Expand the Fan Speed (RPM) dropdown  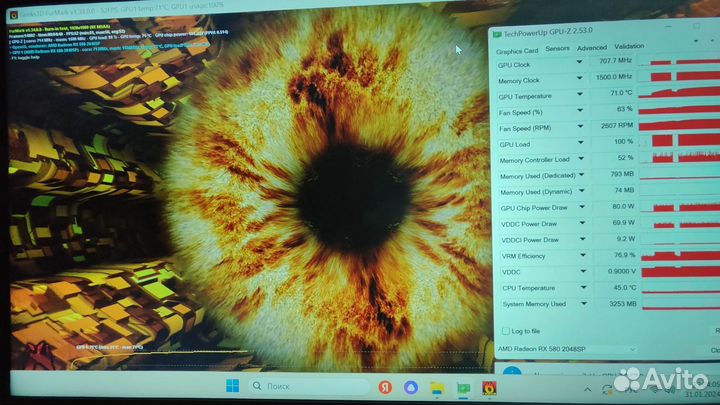tap(579, 128)
